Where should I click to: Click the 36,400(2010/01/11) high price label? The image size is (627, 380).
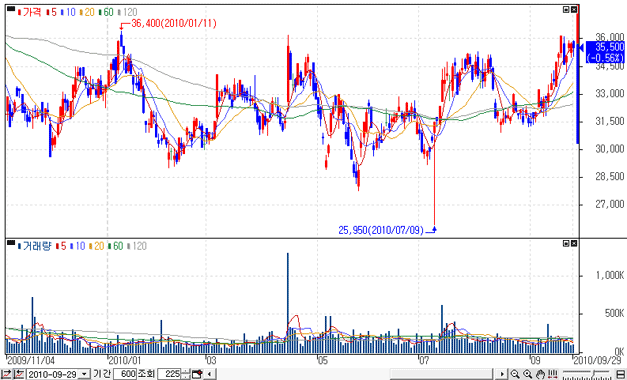(174, 24)
